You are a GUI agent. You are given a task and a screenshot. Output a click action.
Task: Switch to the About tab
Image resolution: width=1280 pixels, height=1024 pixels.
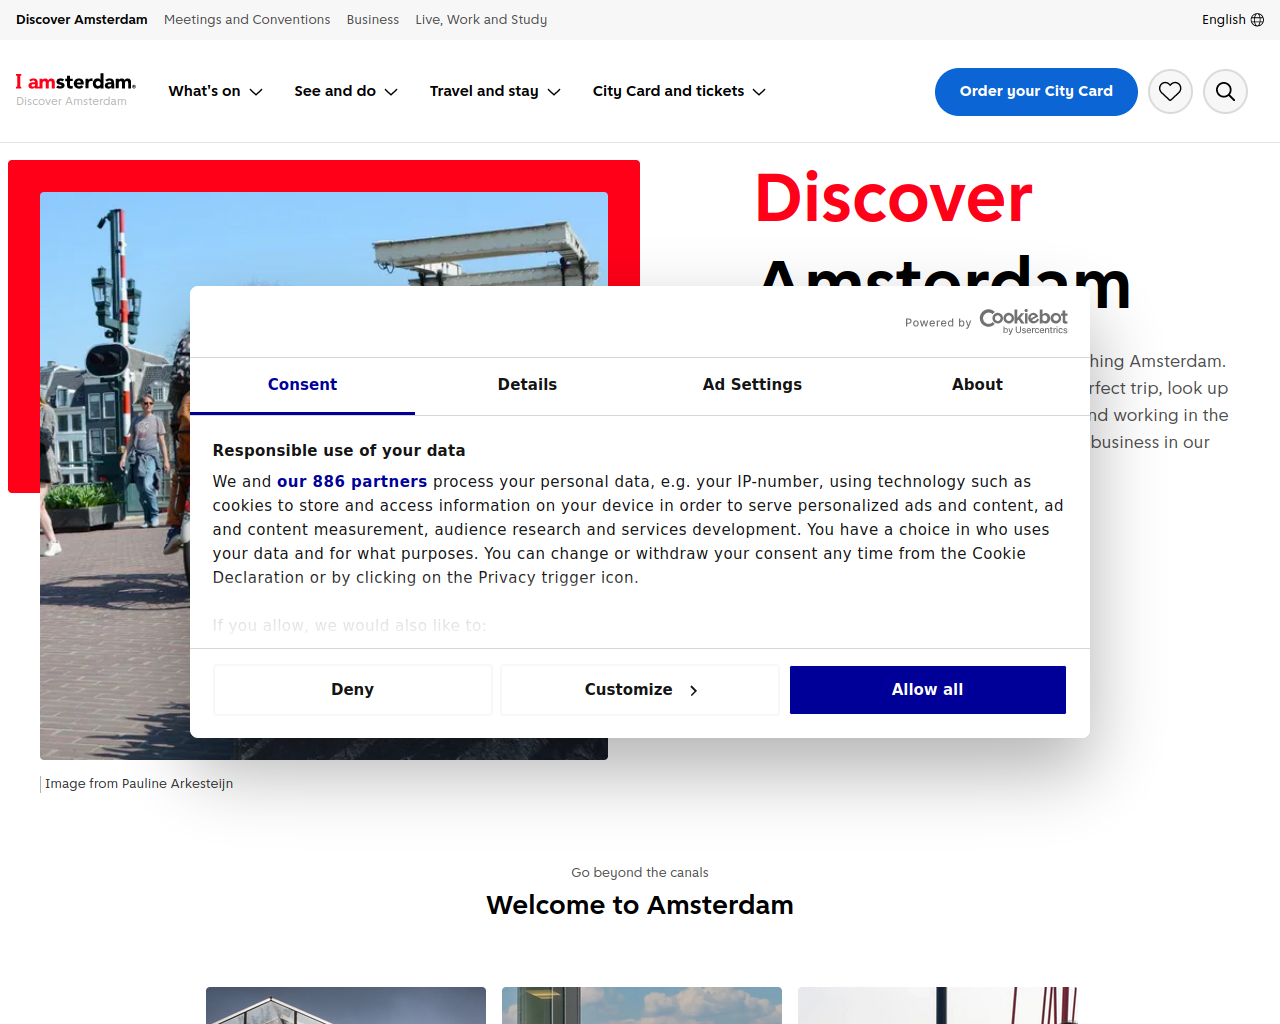pos(977,385)
